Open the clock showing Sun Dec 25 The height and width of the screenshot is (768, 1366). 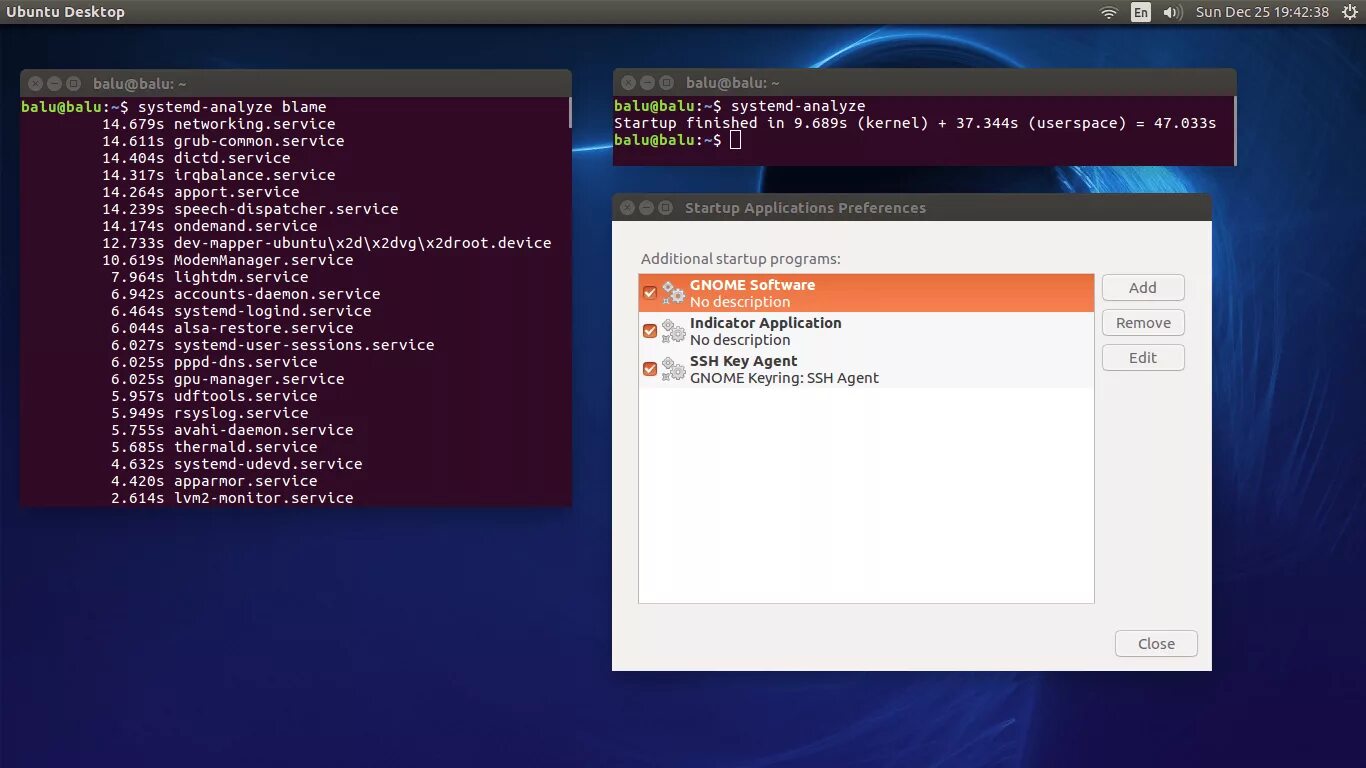[1262, 12]
